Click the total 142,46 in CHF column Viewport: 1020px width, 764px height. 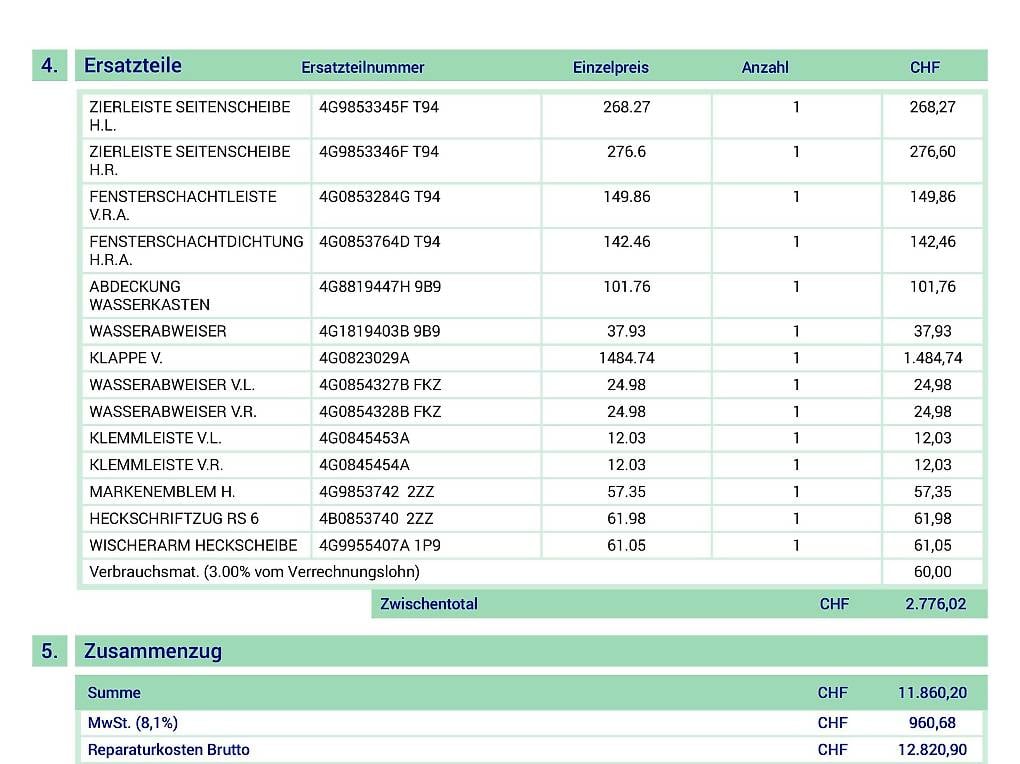(x=932, y=241)
